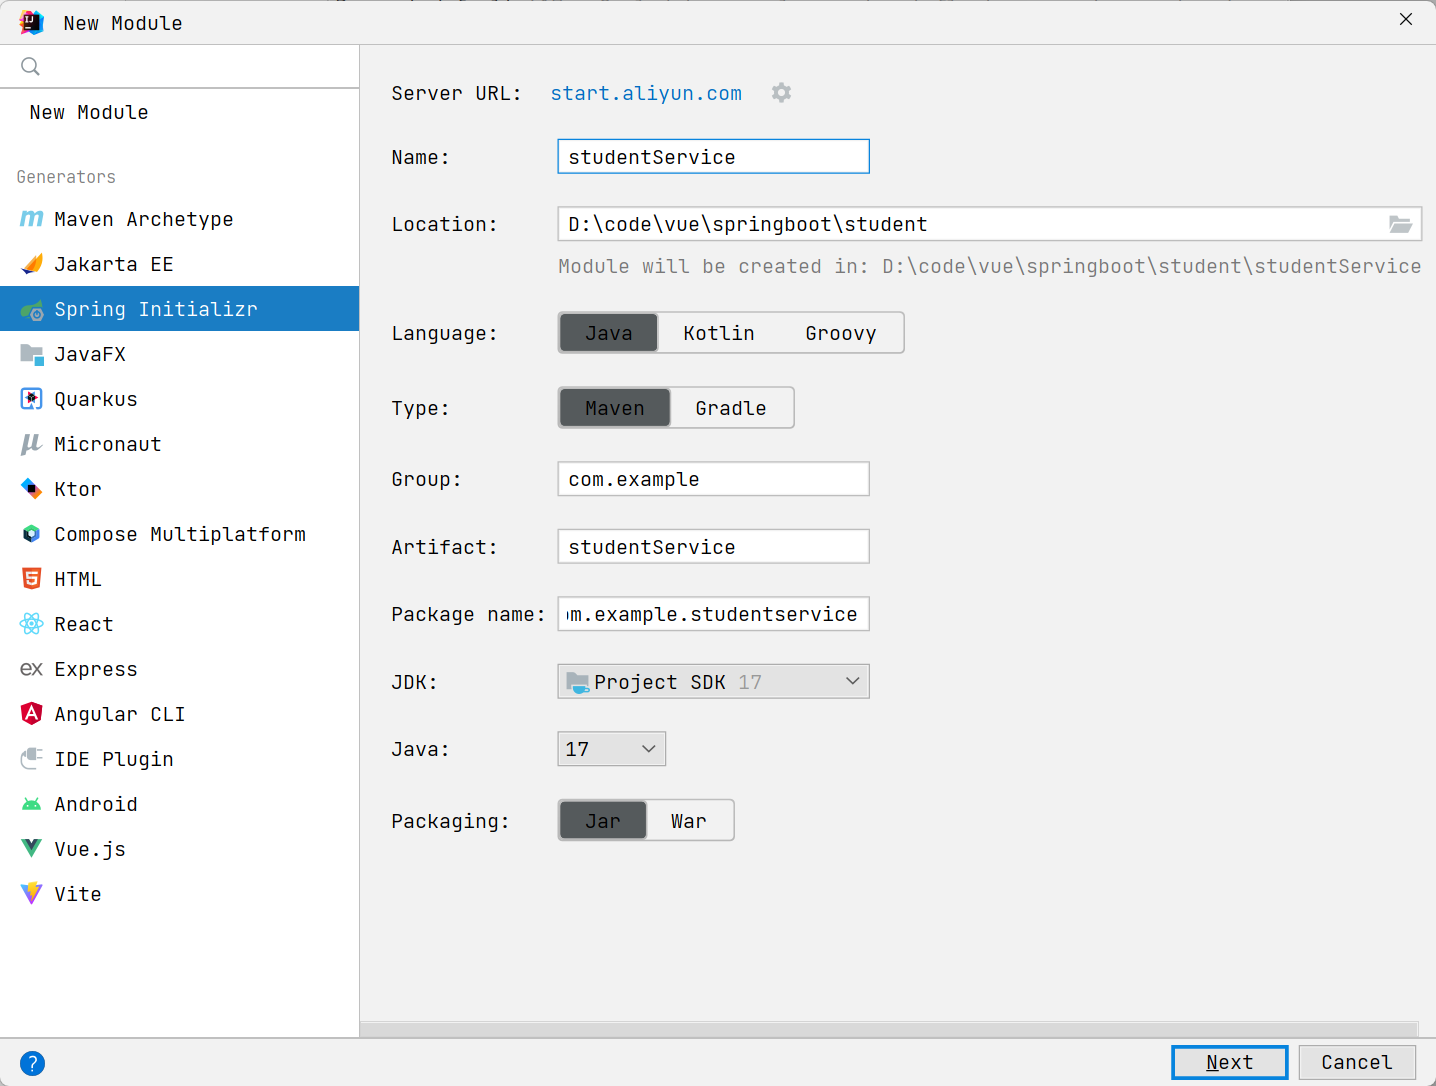Open start.aliyun.com server URL link
The width and height of the screenshot is (1436, 1086).
pyautogui.click(x=646, y=93)
